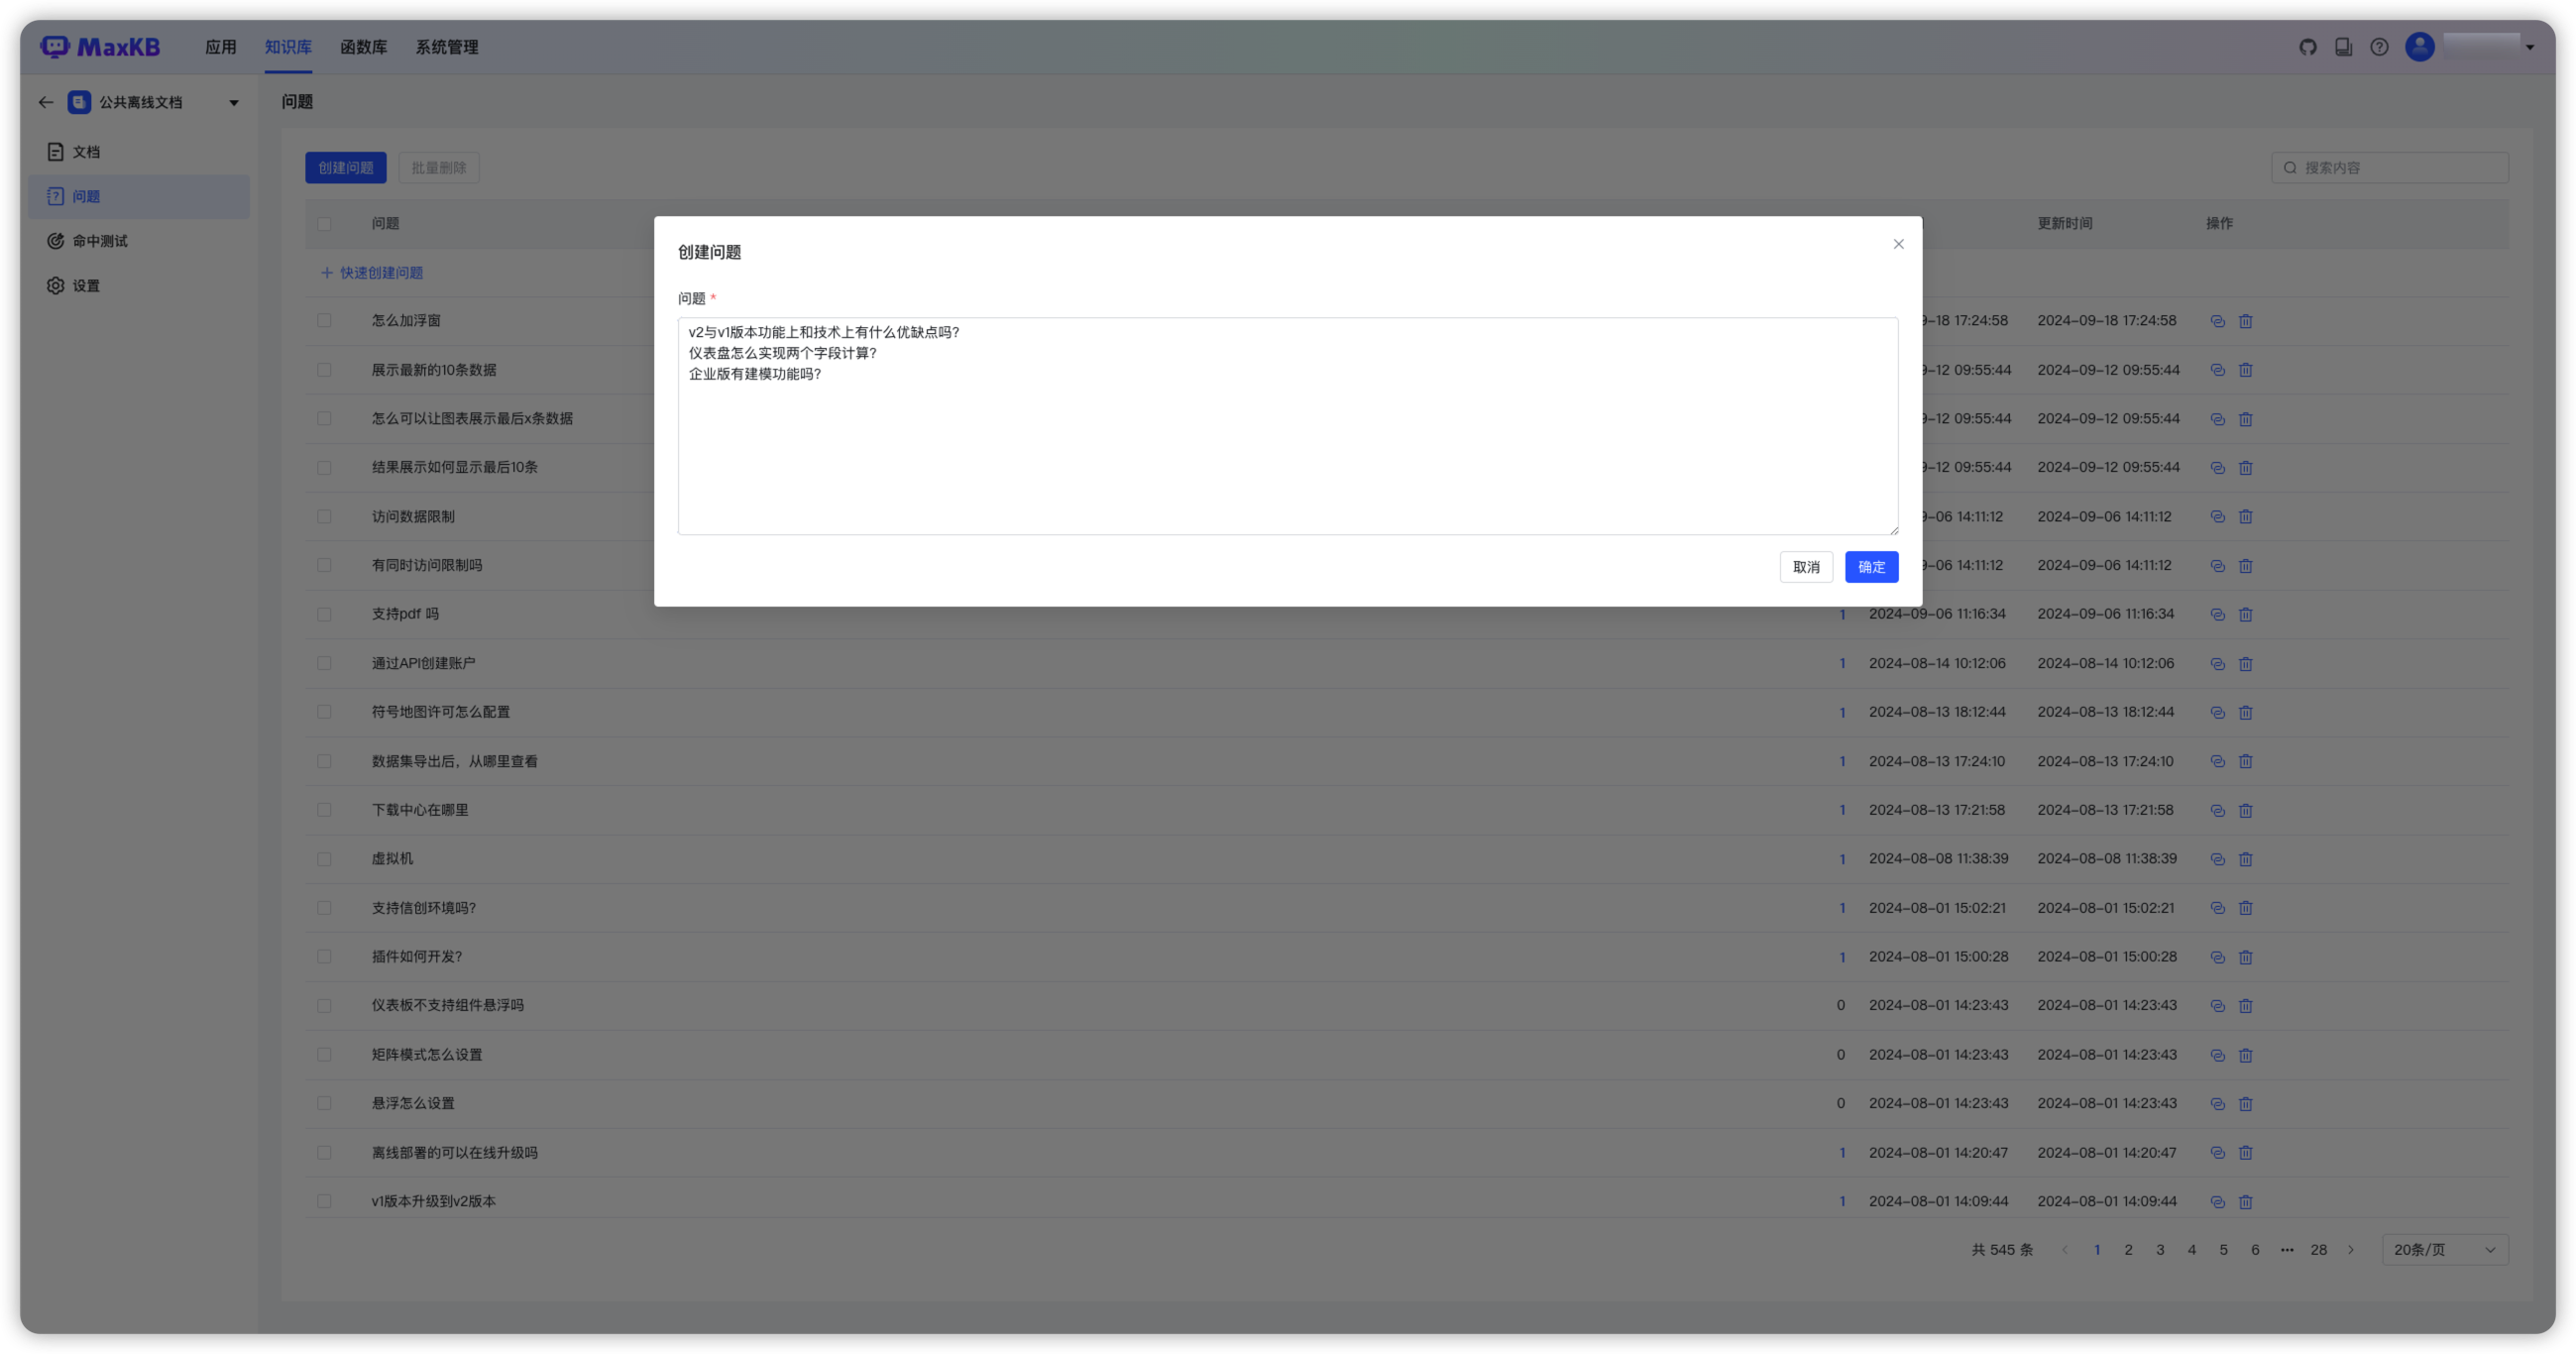Tick the 矩阵模式怎么设置 row checkbox
The image size is (2576, 1354).
324,1055
